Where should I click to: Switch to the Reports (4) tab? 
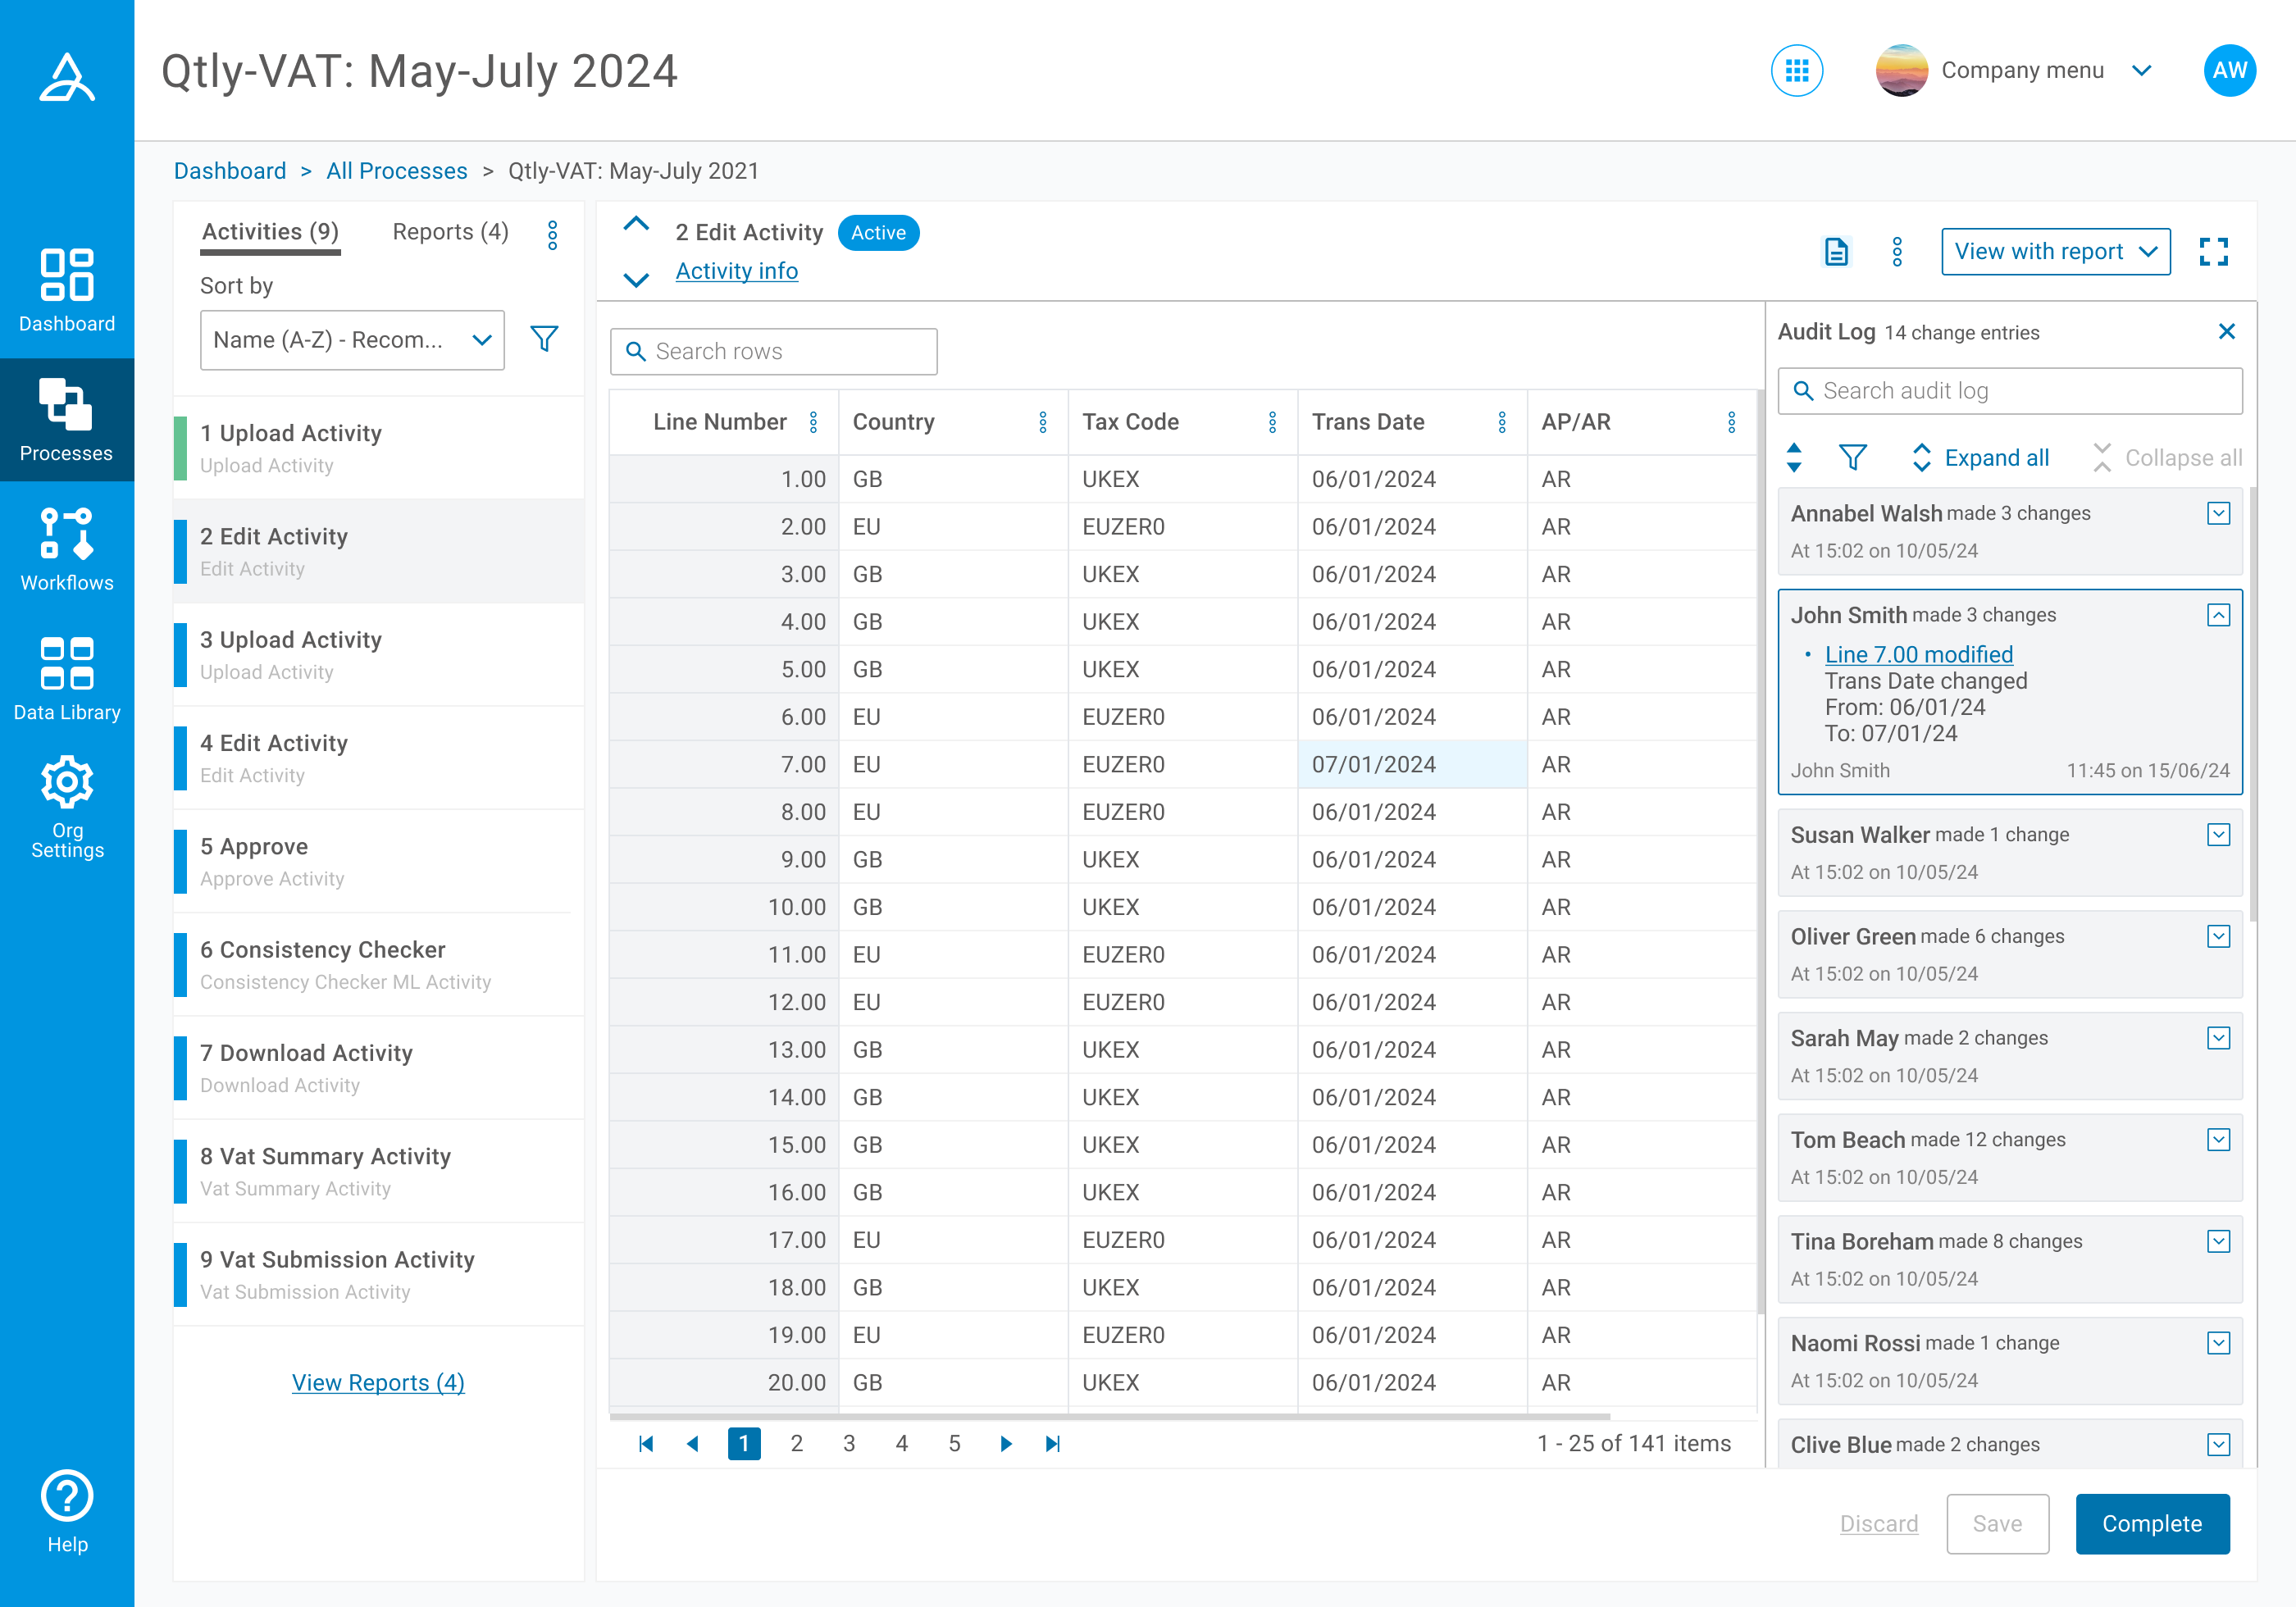[x=450, y=232]
